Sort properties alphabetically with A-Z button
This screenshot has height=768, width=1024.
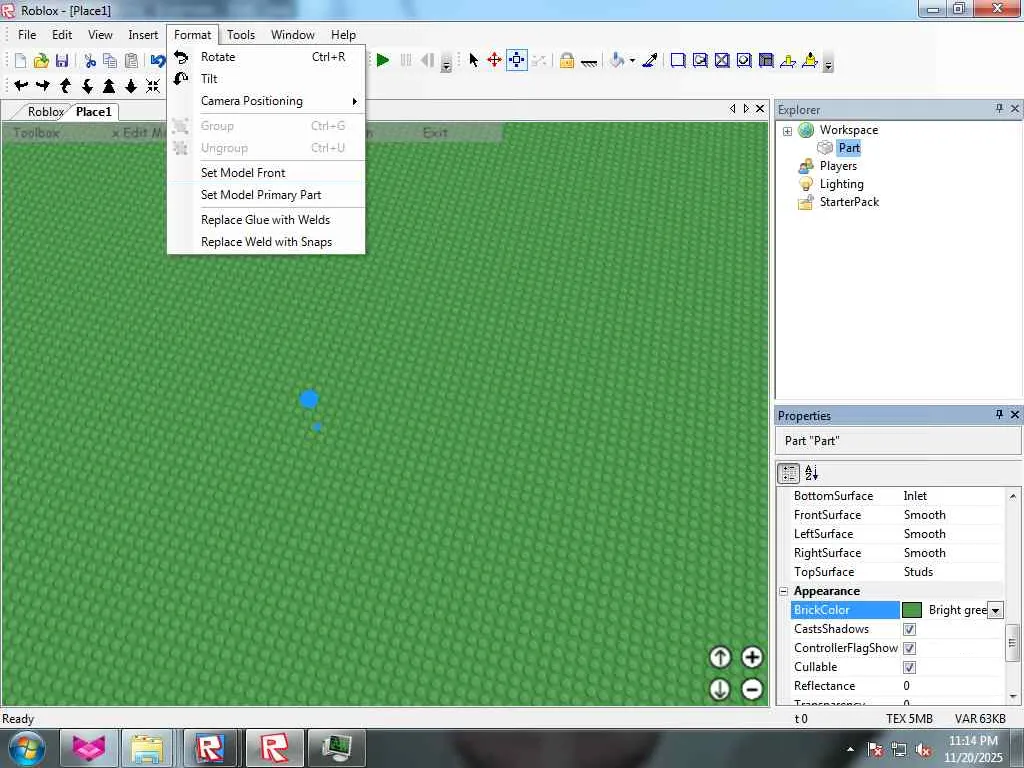812,473
